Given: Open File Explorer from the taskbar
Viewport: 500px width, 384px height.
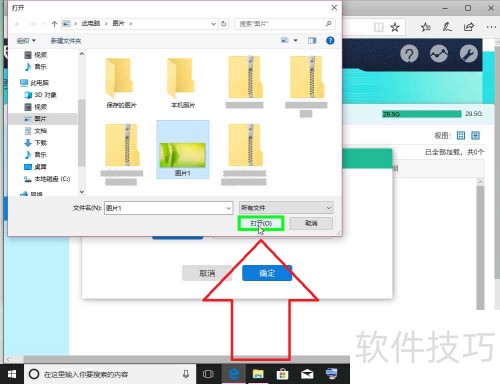Looking at the screenshot, I should [x=258, y=374].
